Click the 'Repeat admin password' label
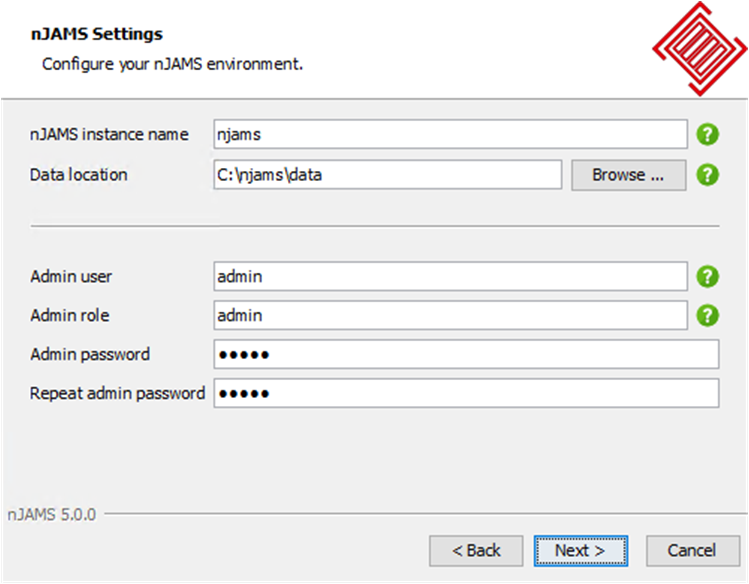The image size is (749, 584). (x=118, y=393)
